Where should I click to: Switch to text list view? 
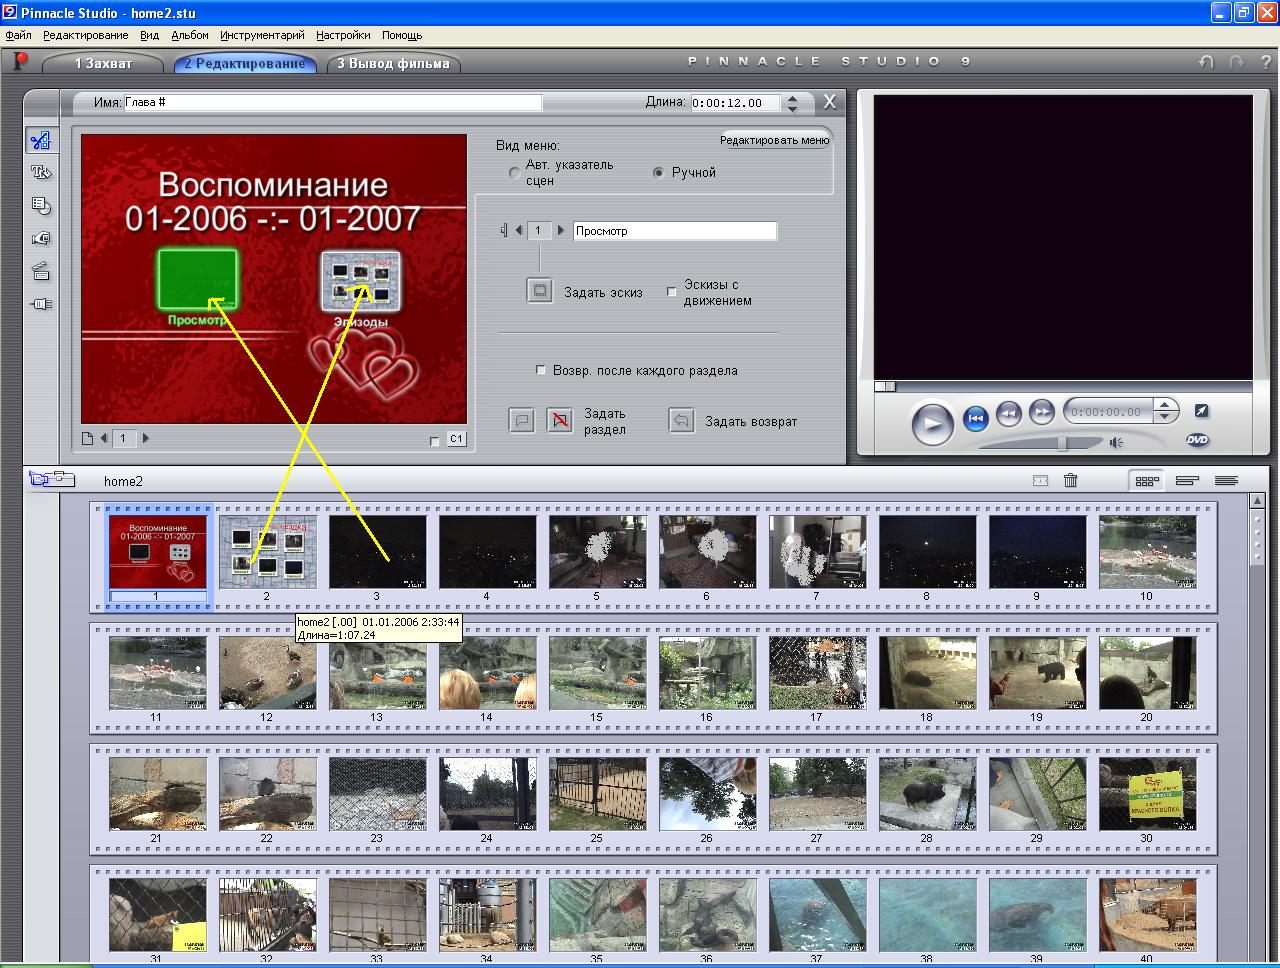(x=1226, y=481)
